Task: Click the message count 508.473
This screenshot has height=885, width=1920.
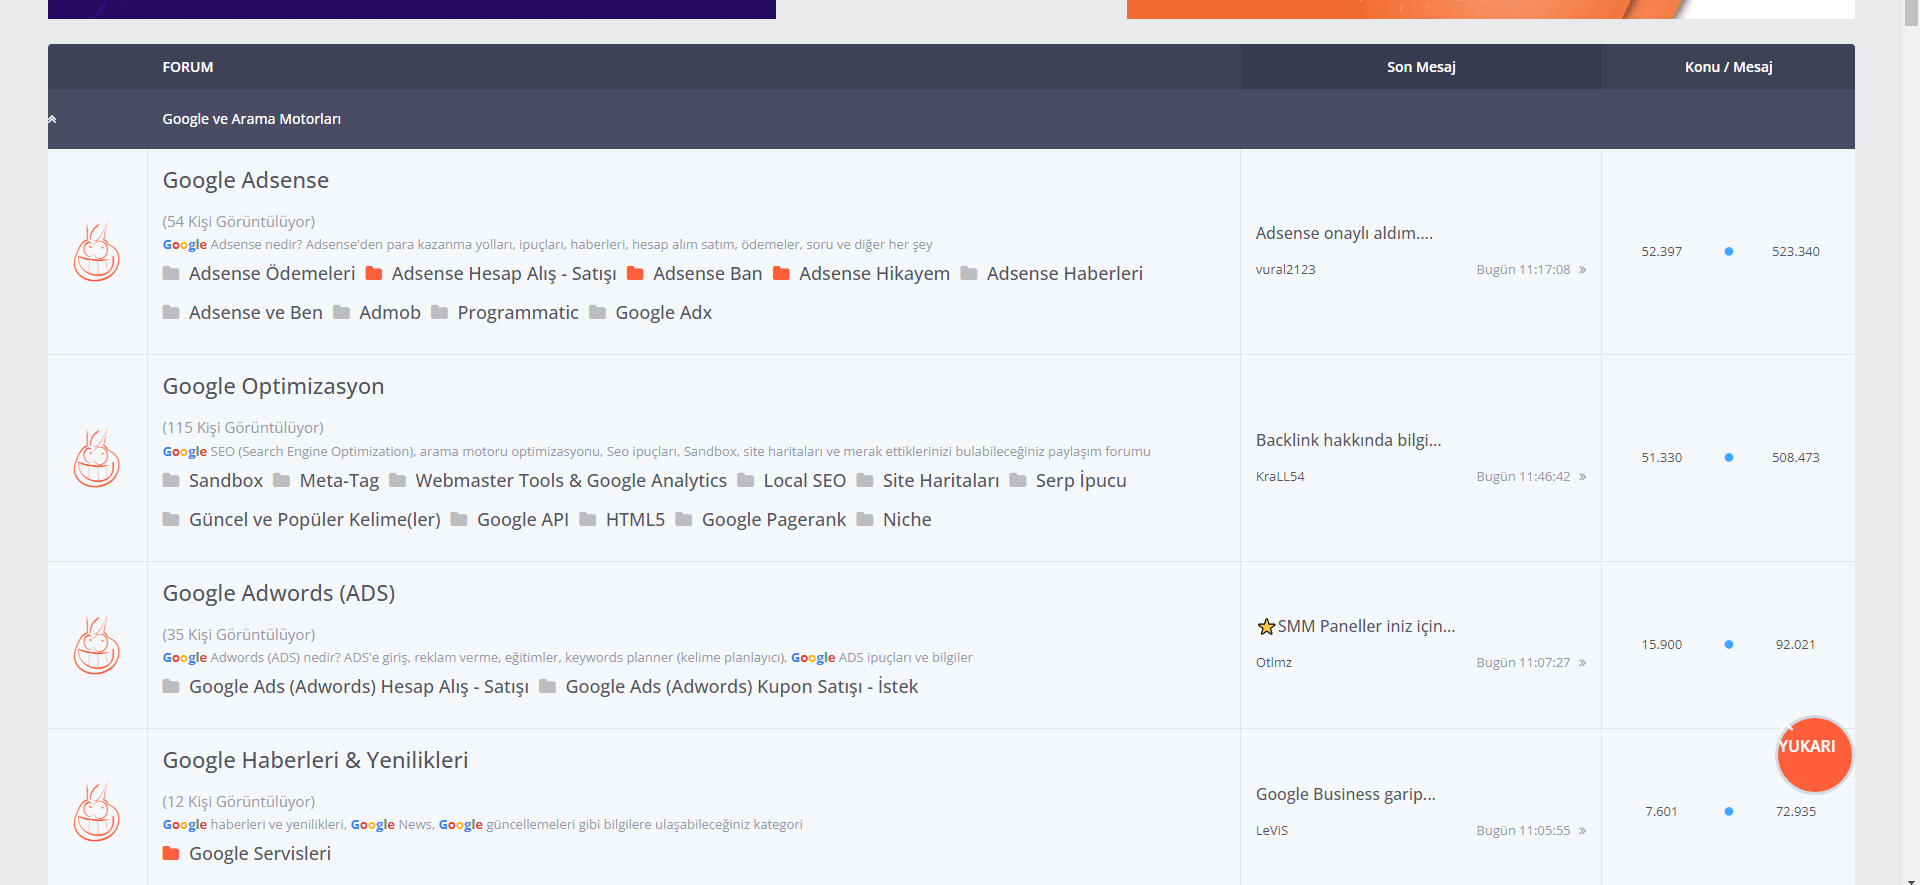Action: click(x=1796, y=458)
